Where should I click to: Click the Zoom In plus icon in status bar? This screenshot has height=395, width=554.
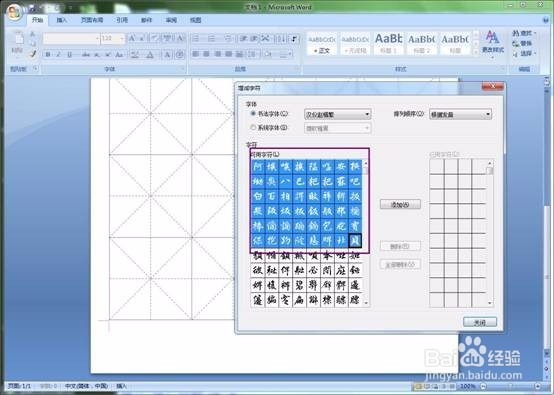coord(537,386)
